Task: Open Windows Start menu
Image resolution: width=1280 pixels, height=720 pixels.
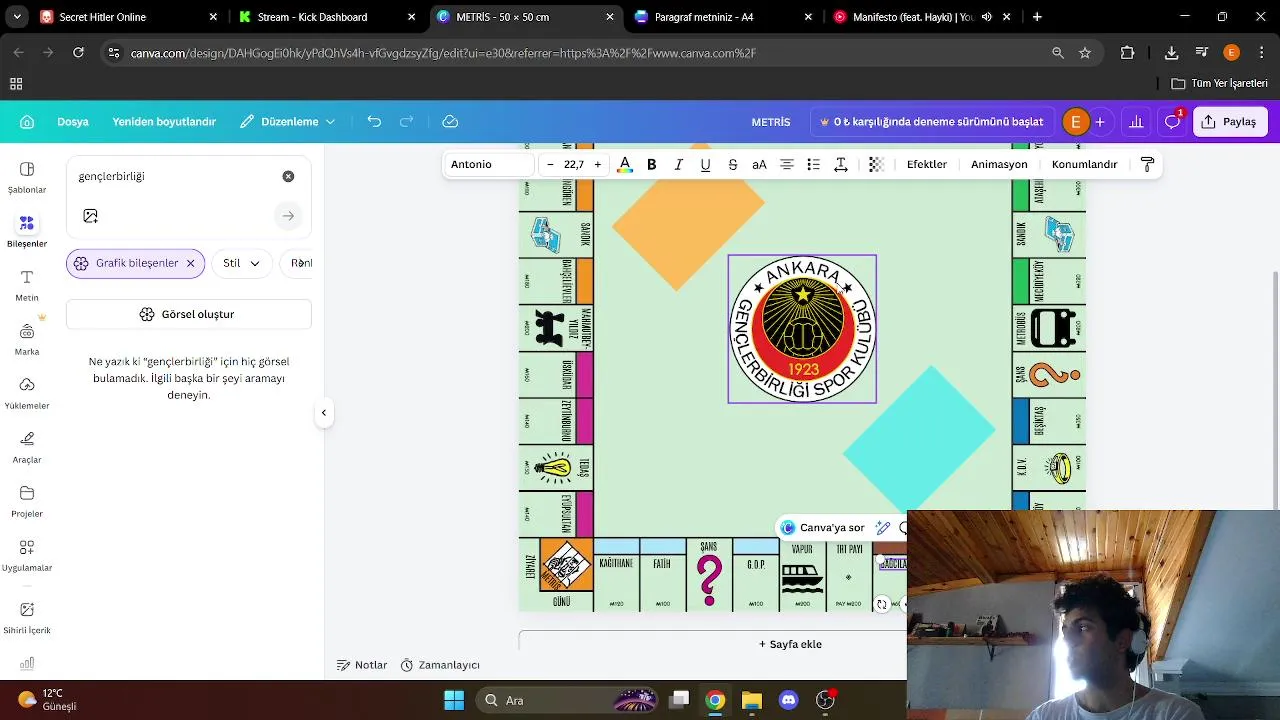Action: tap(453, 700)
